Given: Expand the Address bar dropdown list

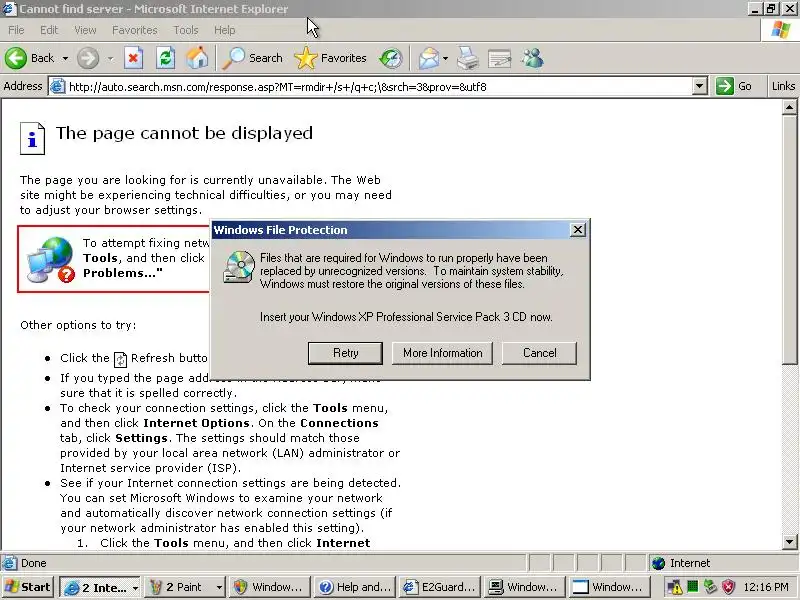Looking at the screenshot, I should click(x=700, y=86).
